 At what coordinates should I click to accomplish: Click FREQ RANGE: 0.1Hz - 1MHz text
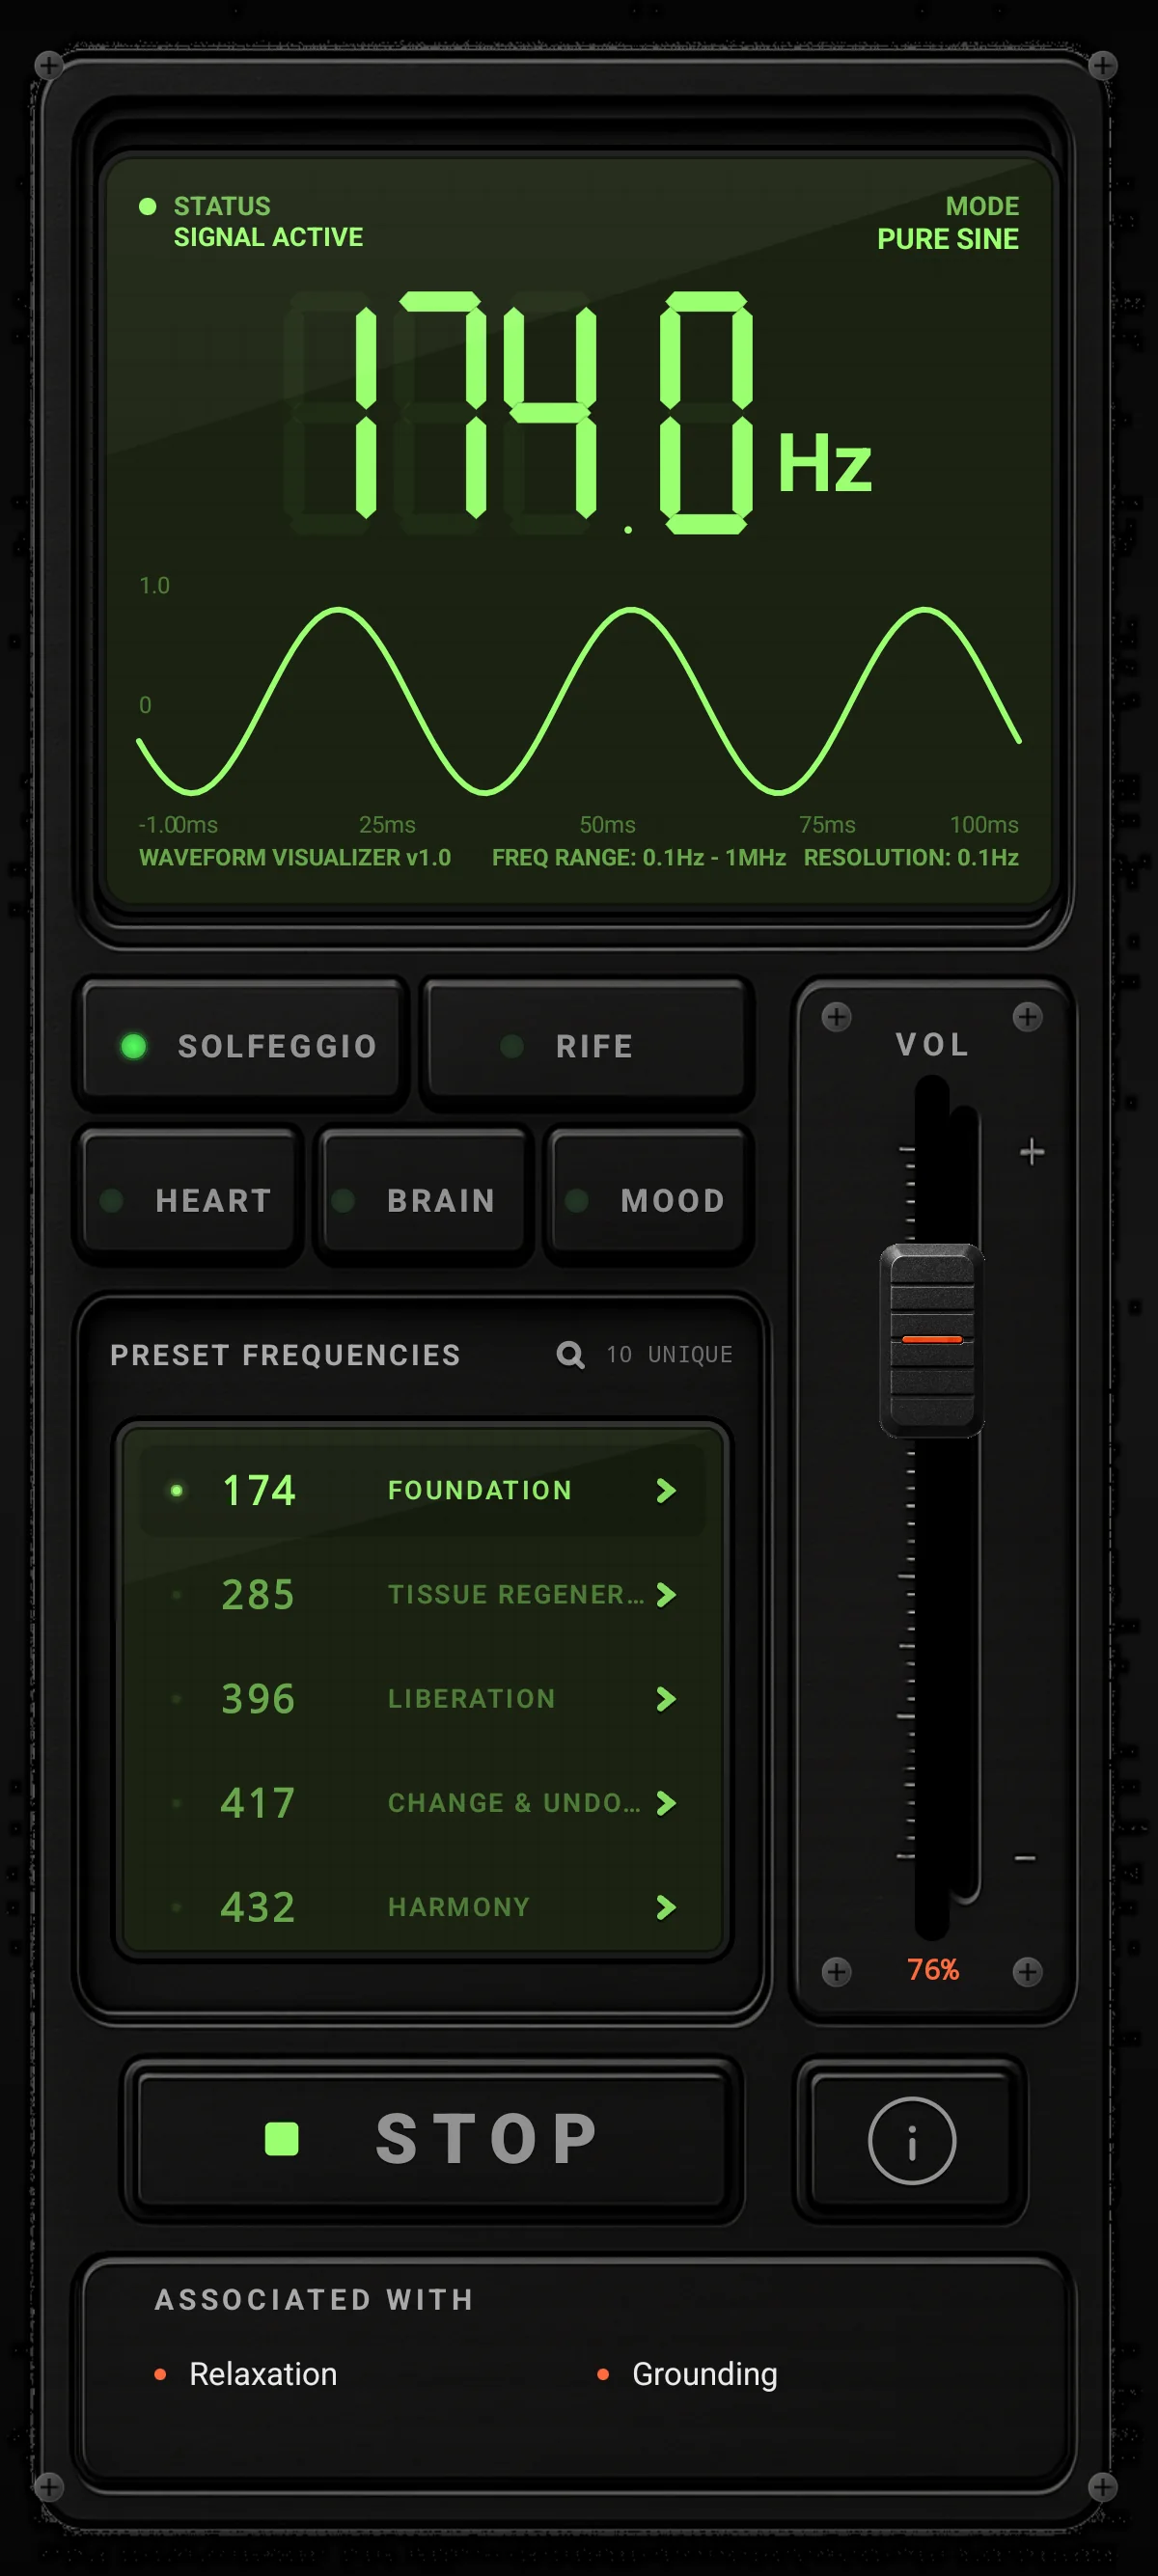point(638,857)
